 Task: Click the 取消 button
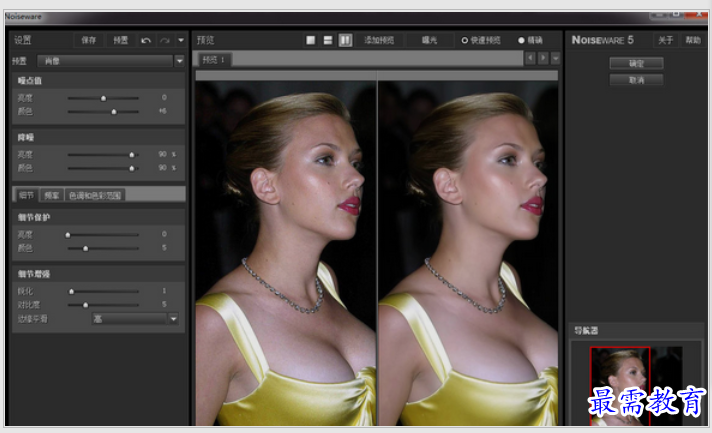[x=636, y=80]
